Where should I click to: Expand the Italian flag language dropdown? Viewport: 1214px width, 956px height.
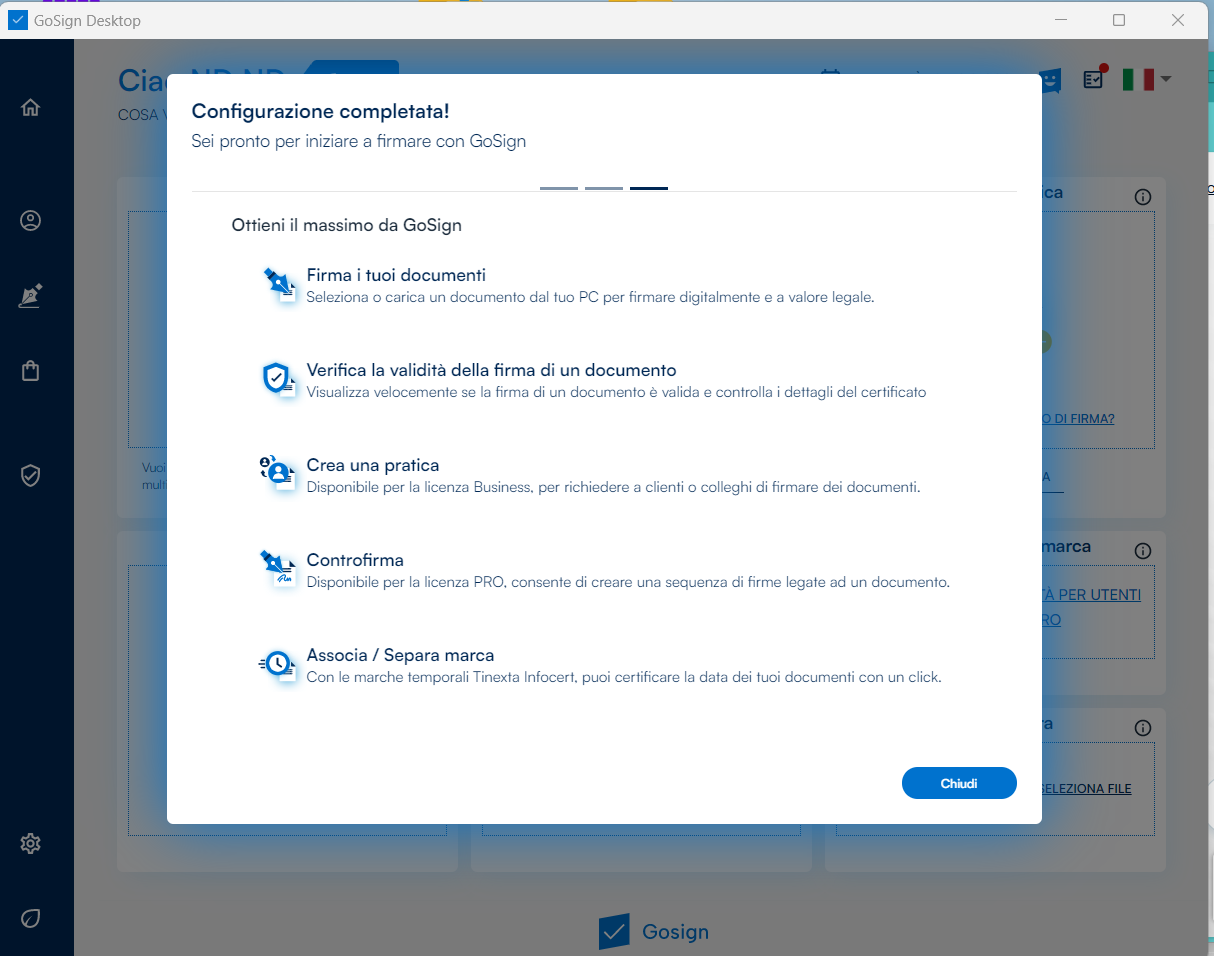coord(1146,79)
